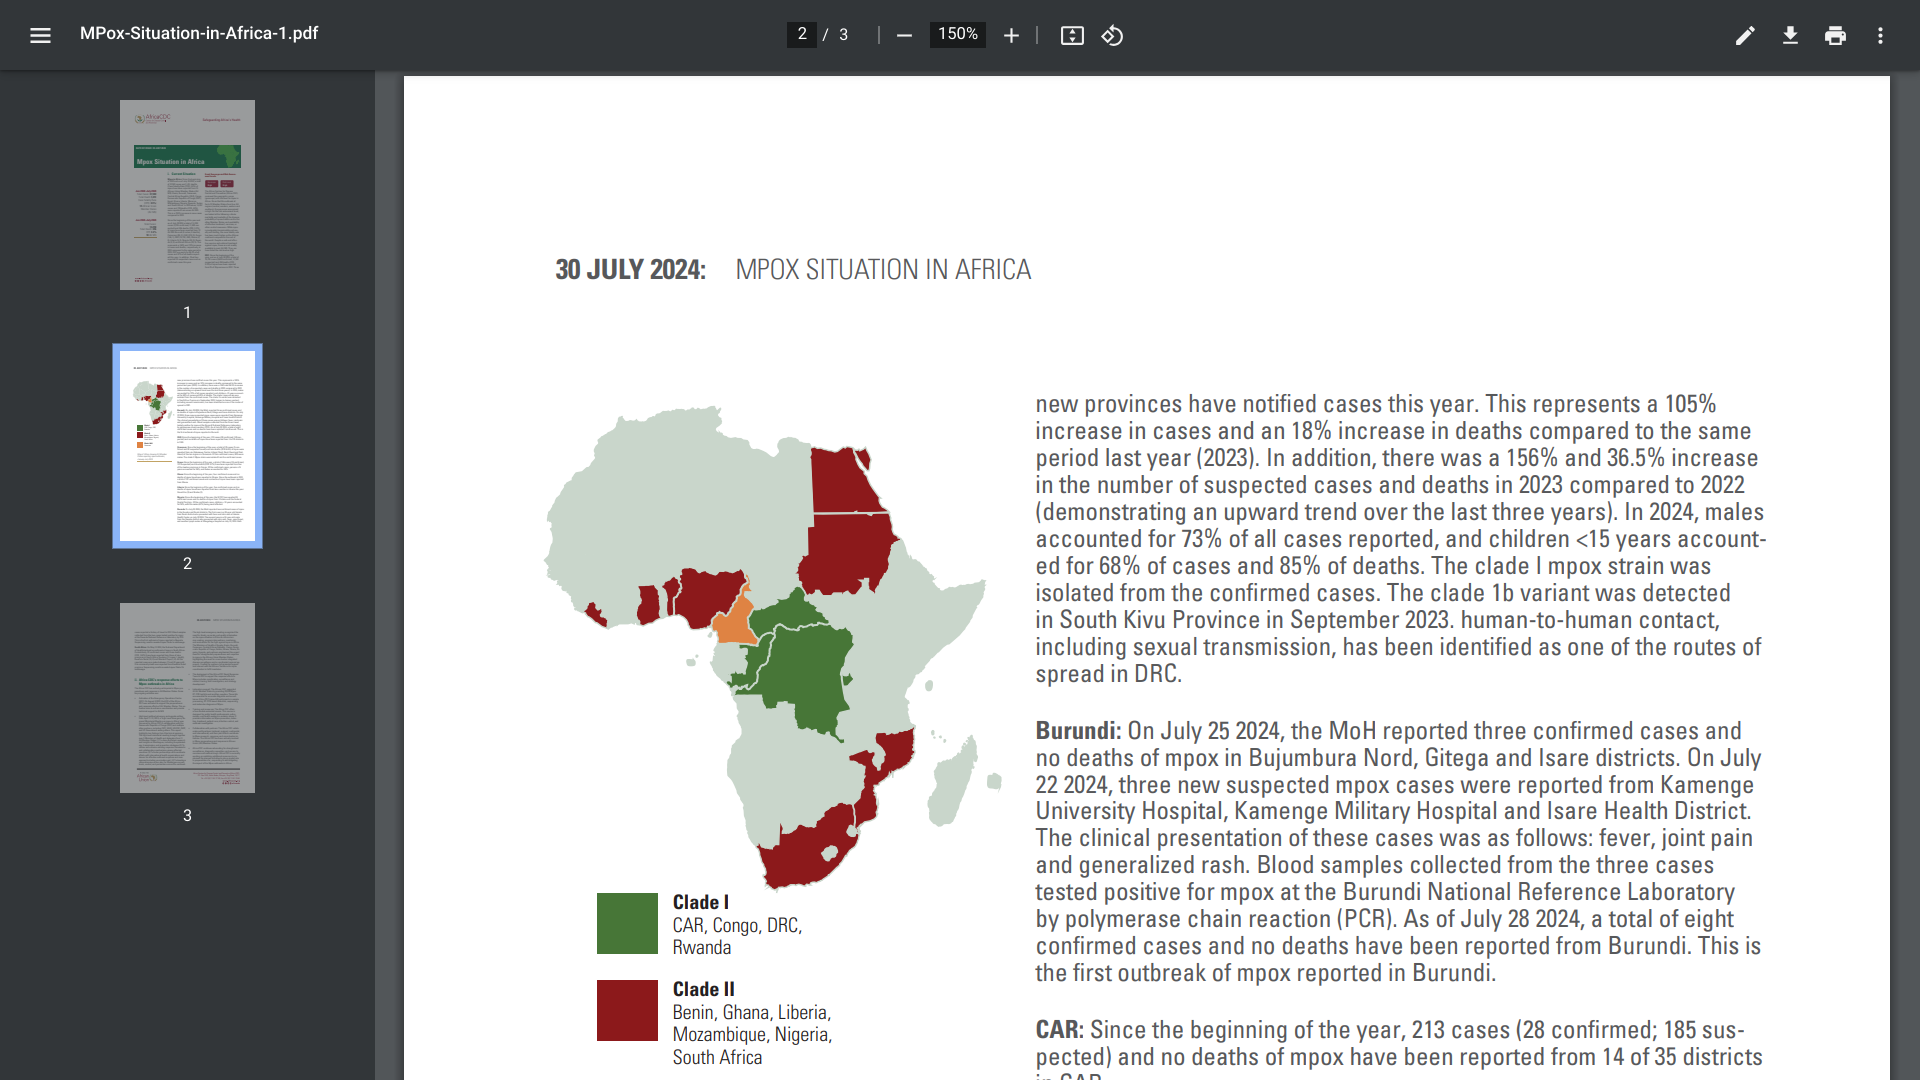Click the green Clade I legend swatch
This screenshot has width=1920, height=1080.
(627, 923)
